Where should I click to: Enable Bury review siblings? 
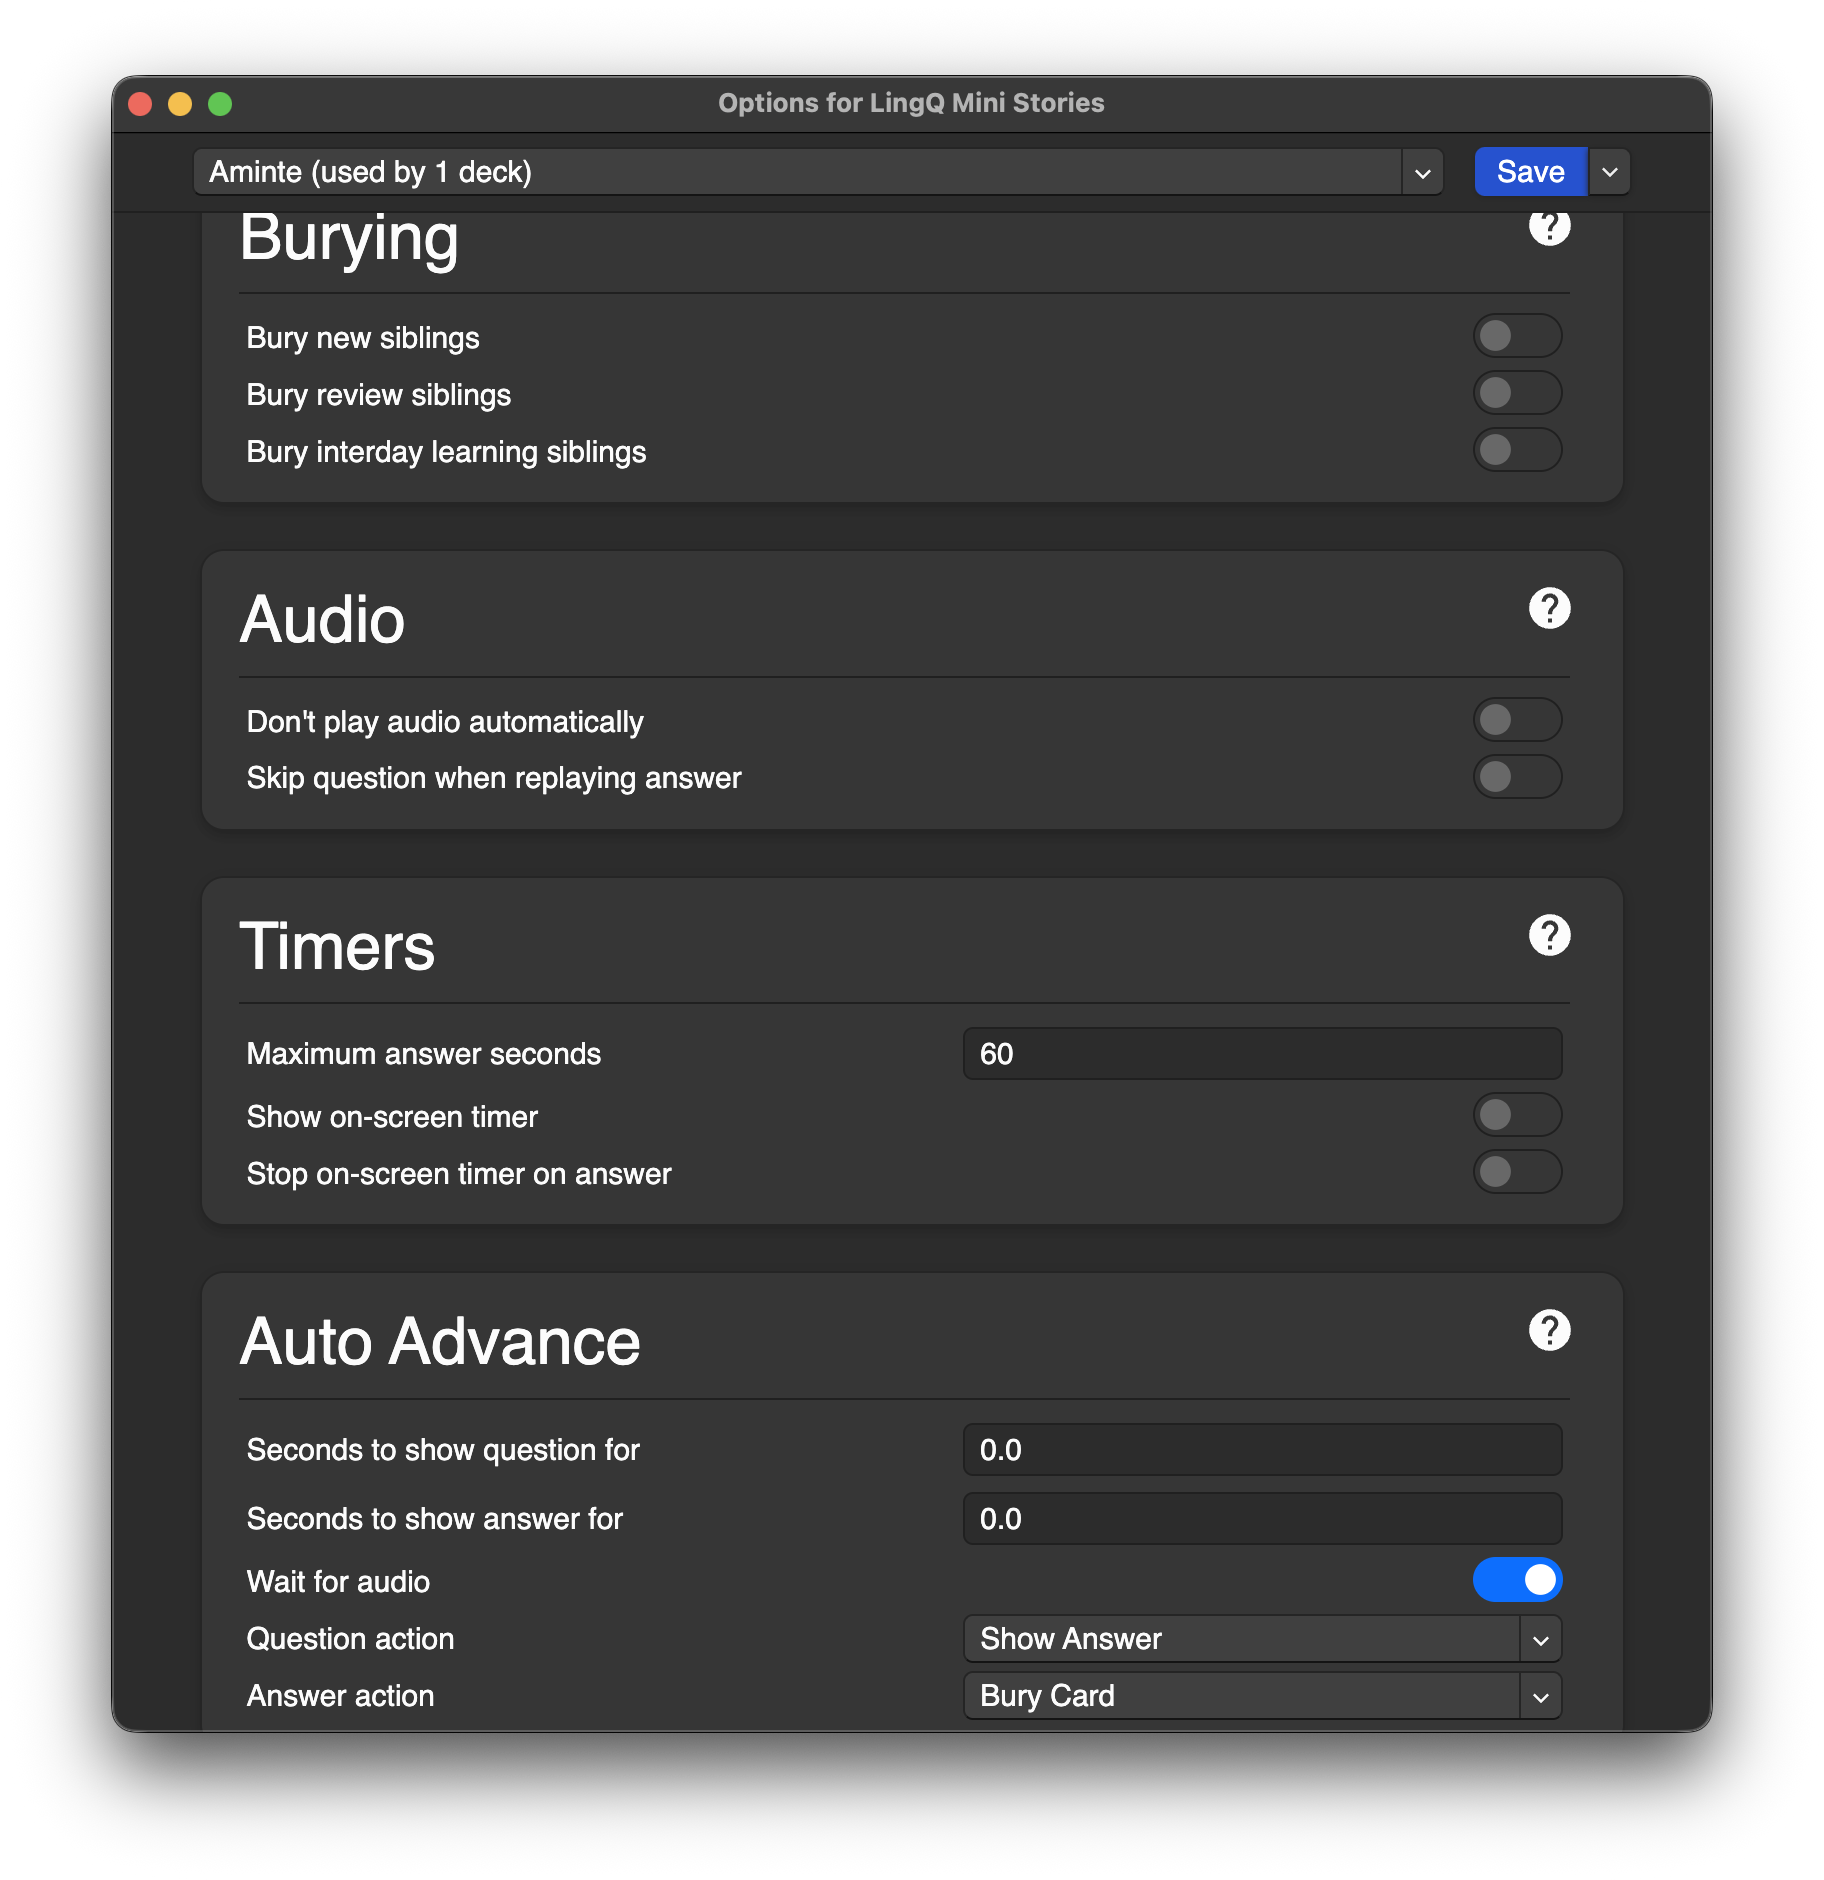tap(1517, 393)
